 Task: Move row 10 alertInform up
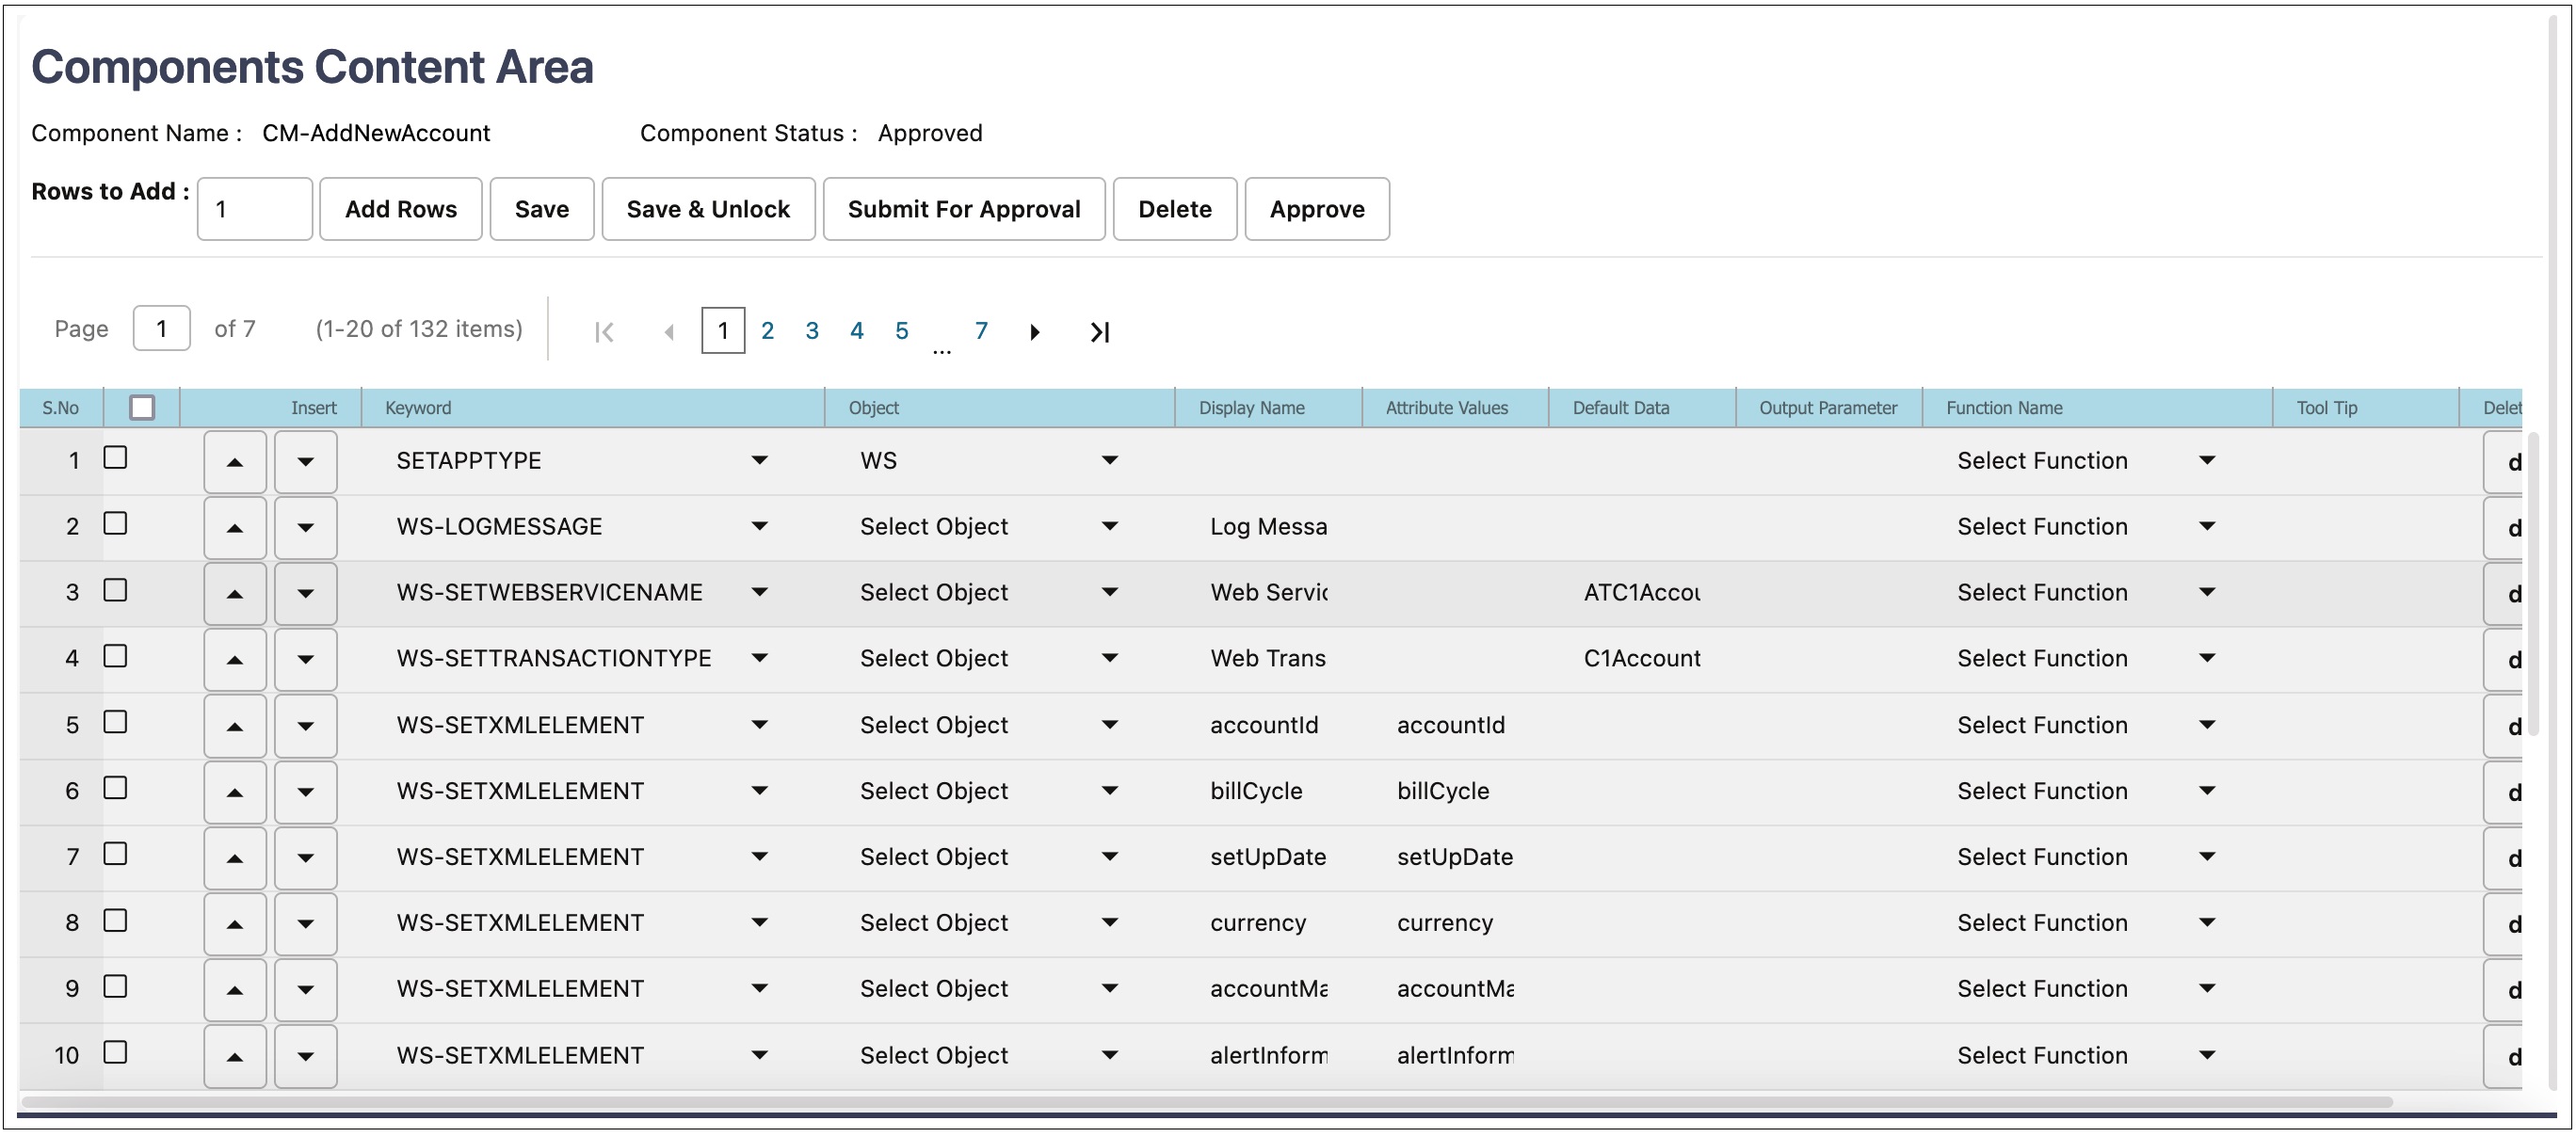coord(235,1057)
